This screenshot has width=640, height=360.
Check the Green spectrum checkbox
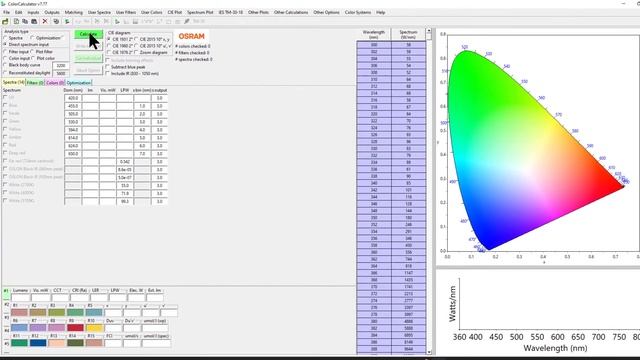5,121
